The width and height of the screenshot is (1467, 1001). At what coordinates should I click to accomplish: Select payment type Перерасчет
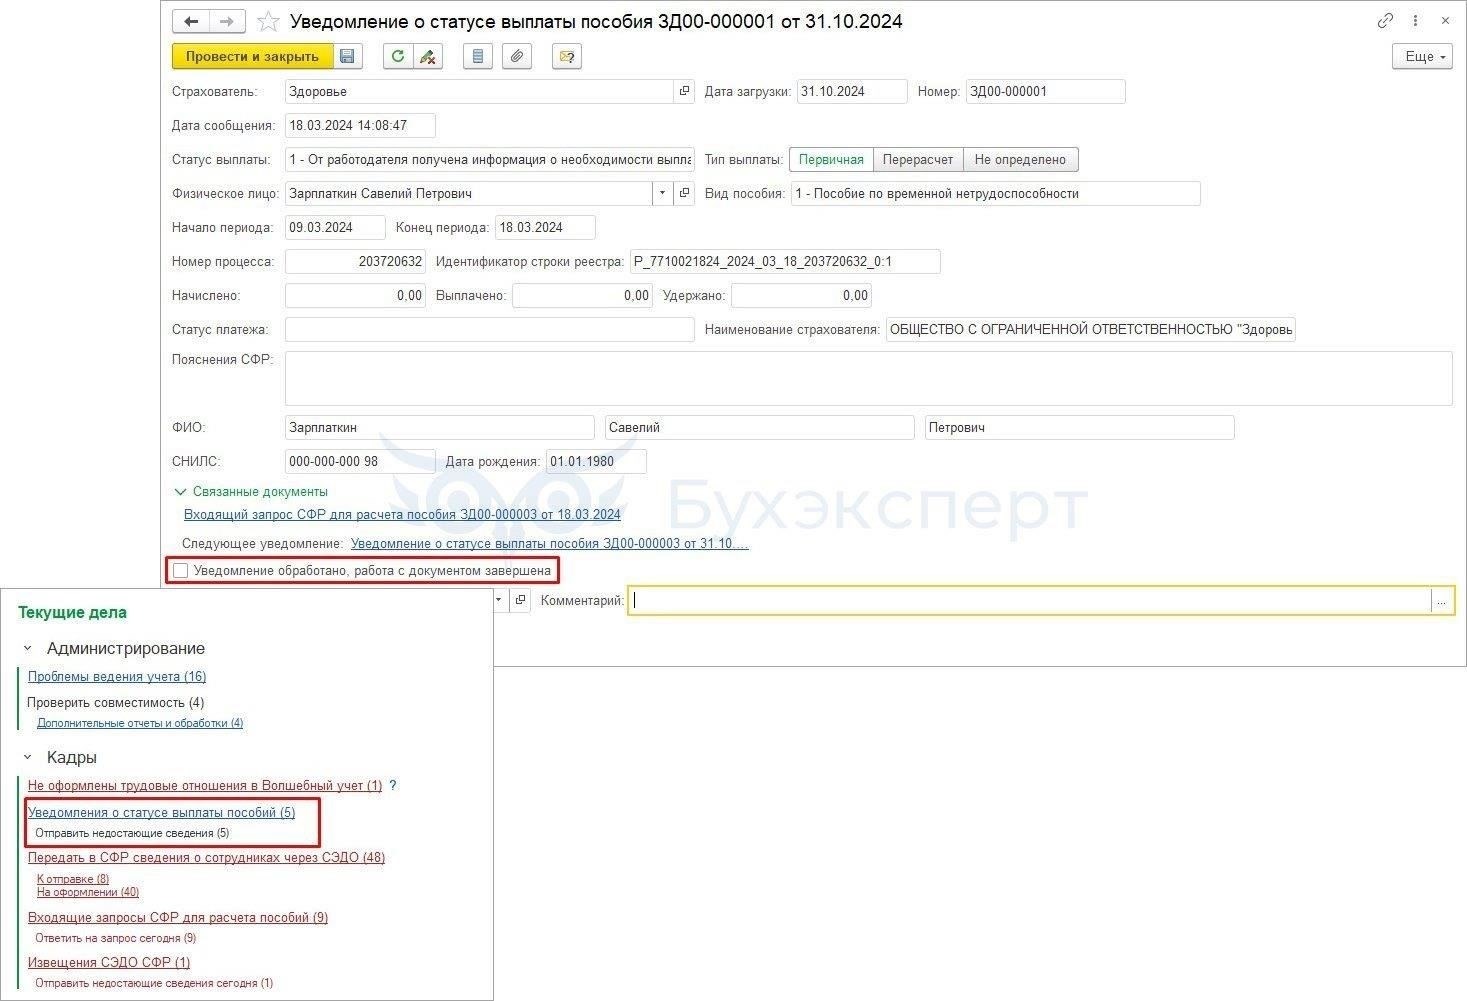(x=918, y=159)
